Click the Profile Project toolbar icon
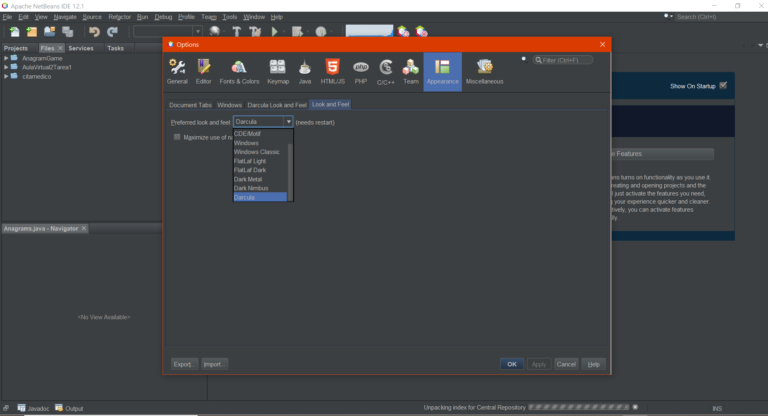 pyautogui.click(x=321, y=32)
